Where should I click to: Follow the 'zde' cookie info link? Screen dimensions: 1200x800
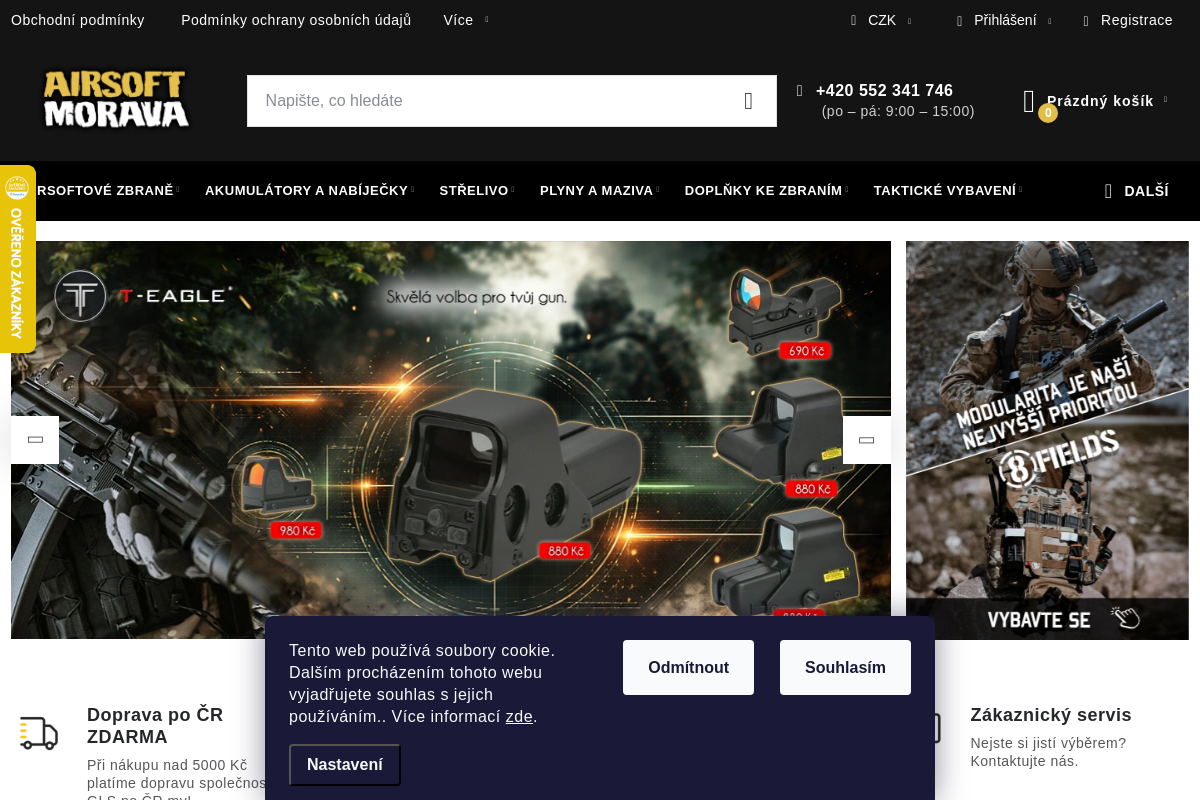pos(519,717)
